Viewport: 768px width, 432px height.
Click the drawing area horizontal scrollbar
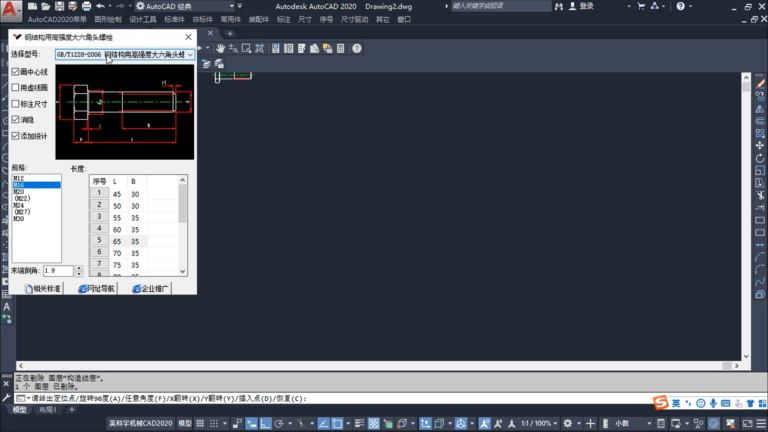pyautogui.click(x=378, y=365)
